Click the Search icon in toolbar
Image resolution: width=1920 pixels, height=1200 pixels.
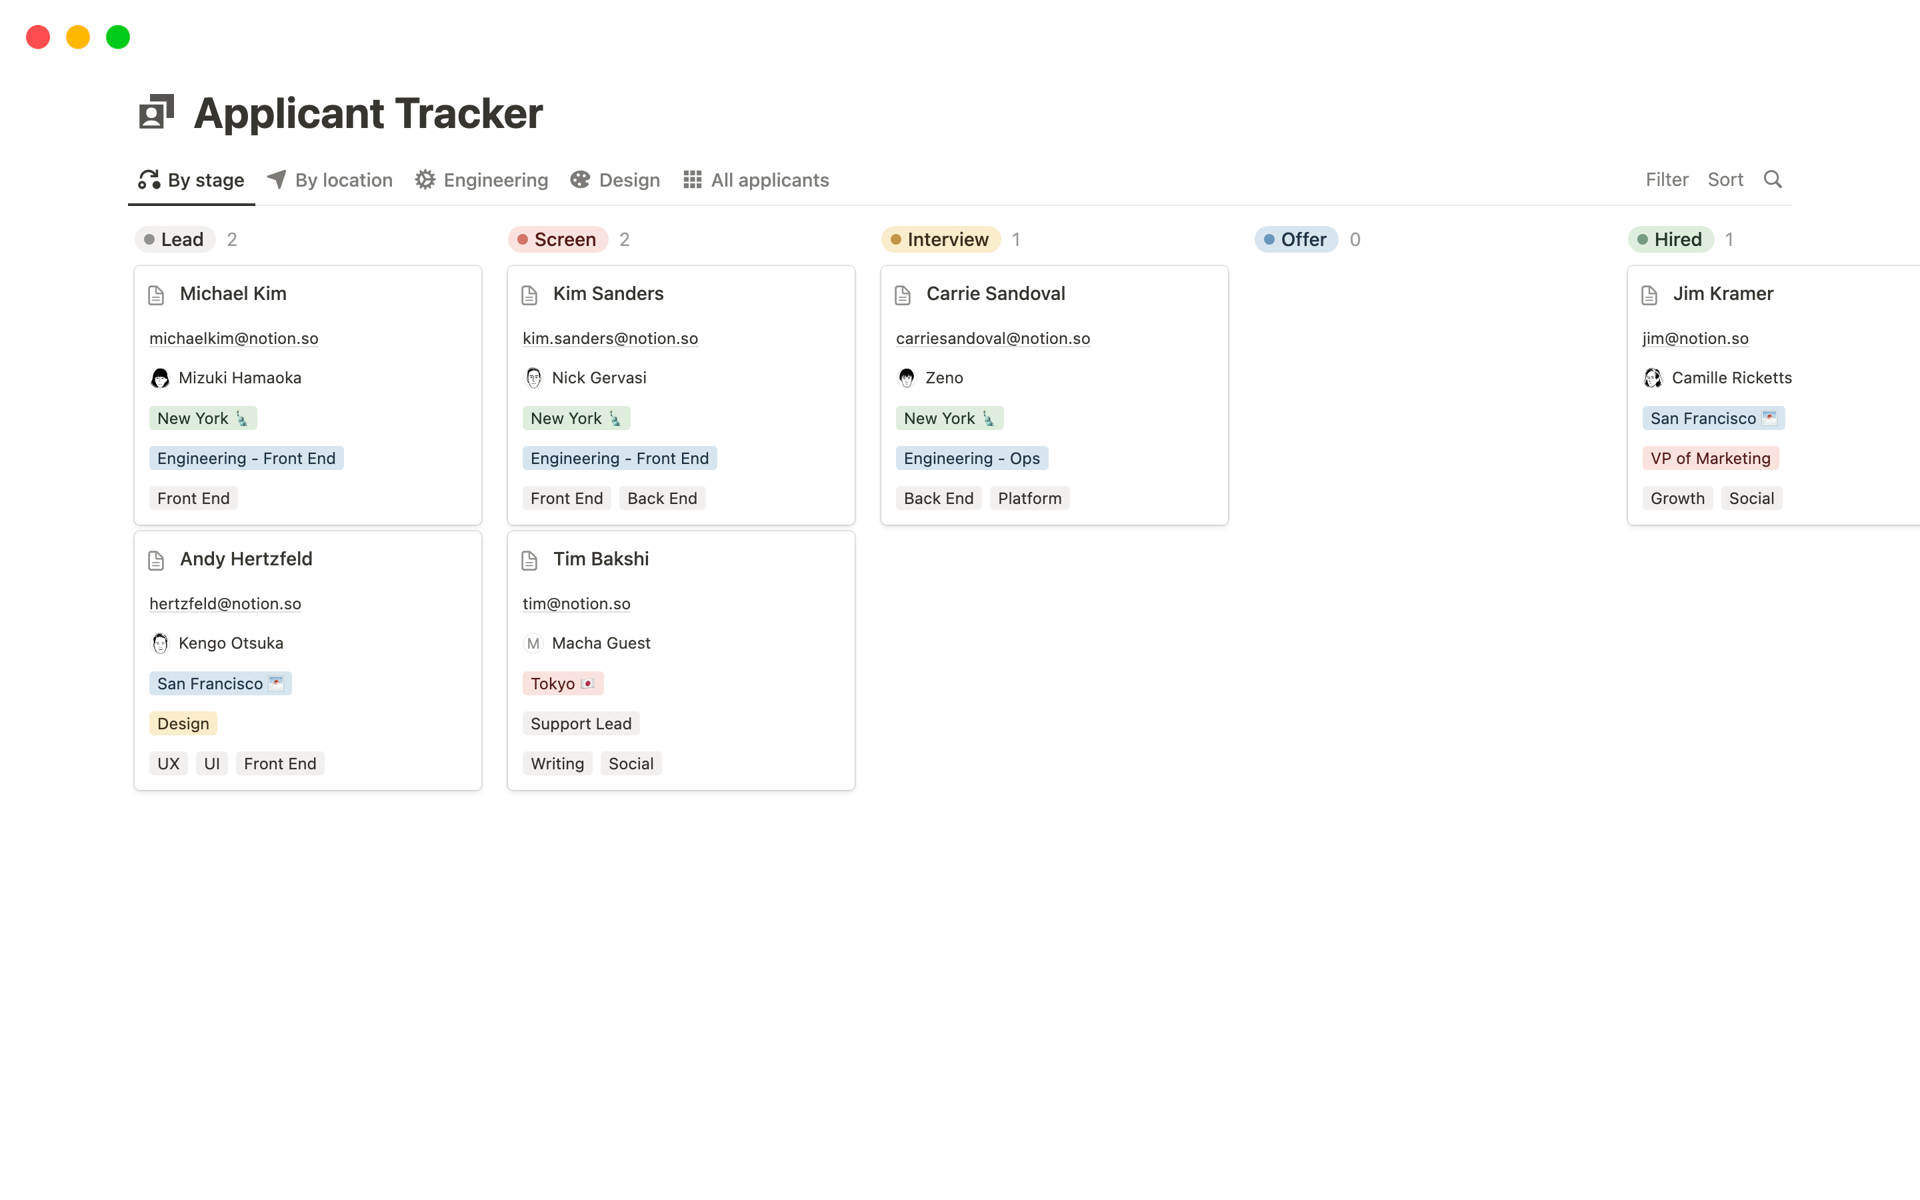pos(1773,178)
